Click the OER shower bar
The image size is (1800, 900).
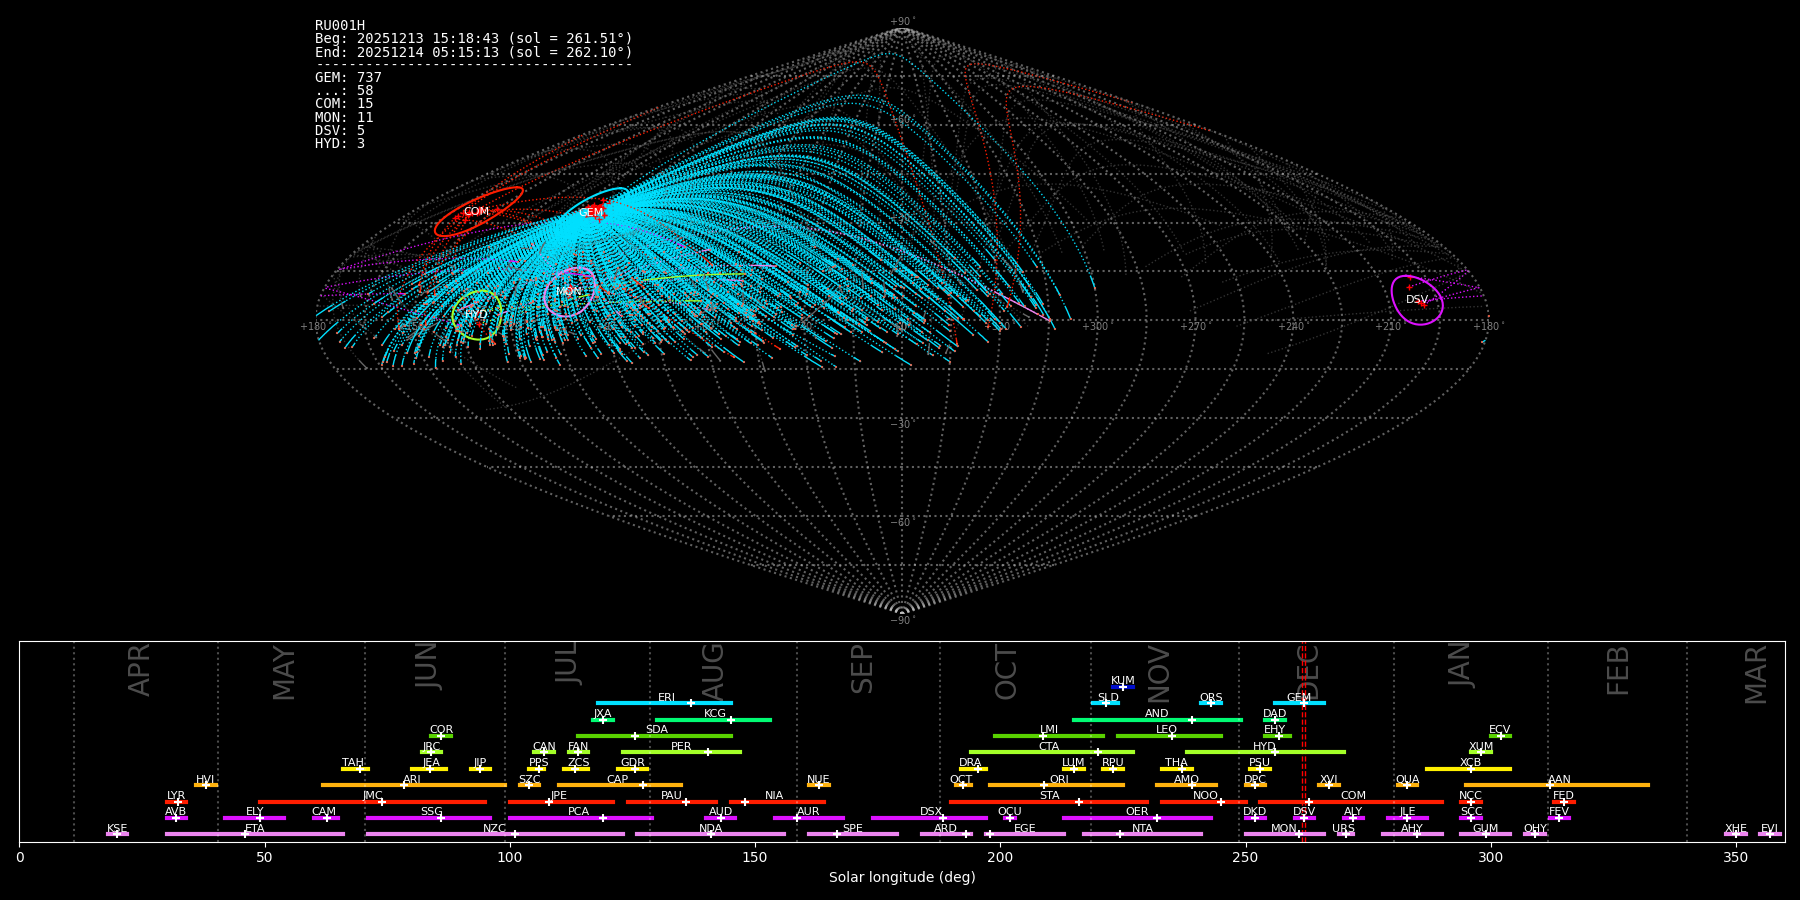click(1137, 818)
